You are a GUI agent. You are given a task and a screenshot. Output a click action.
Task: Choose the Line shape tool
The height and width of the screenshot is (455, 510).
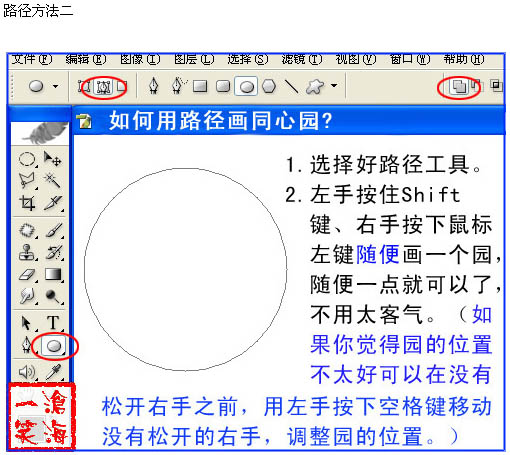291,86
